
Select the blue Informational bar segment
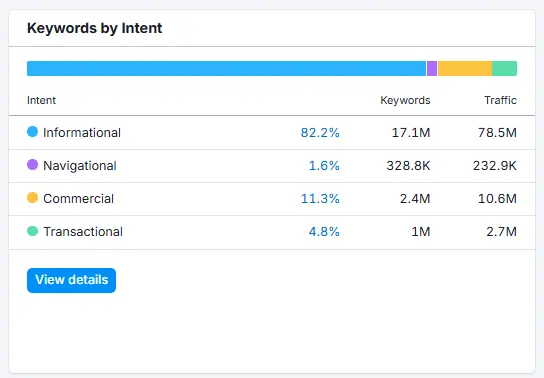coord(226,68)
